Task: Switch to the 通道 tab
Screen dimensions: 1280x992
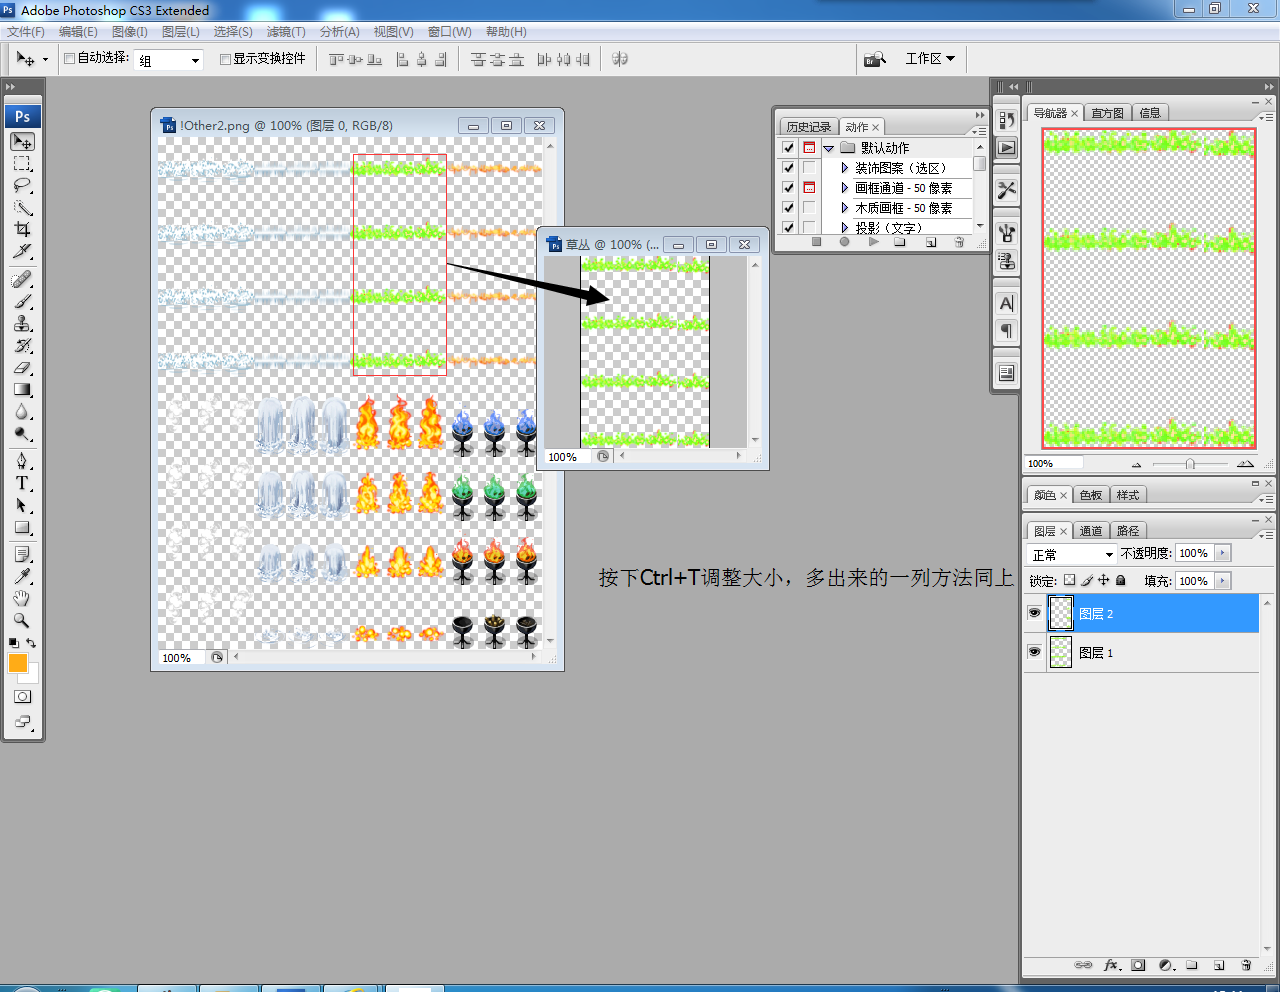Action: 1091,531
